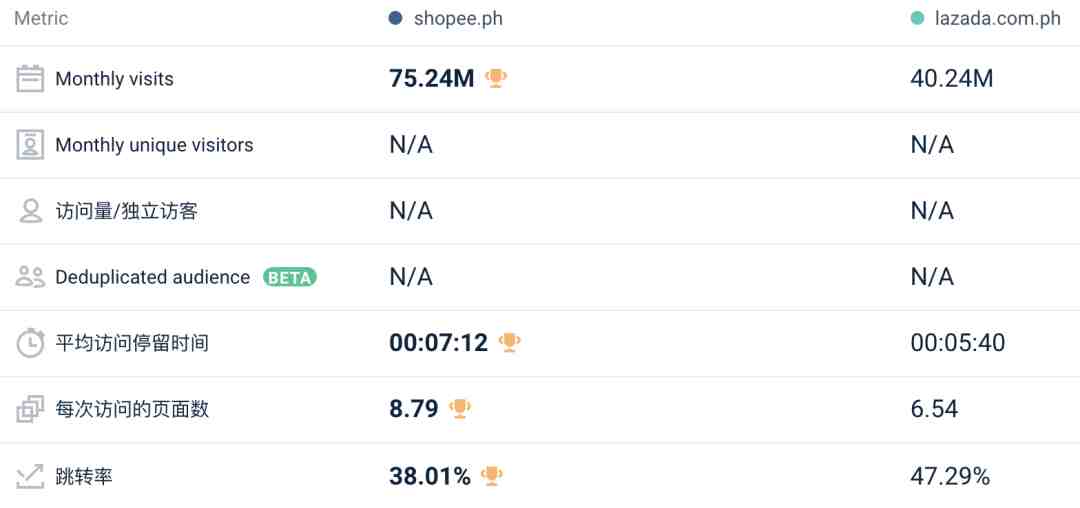Select the shopee.ph column header
The height and width of the screenshot is (508, 1080).
(446, 19)
